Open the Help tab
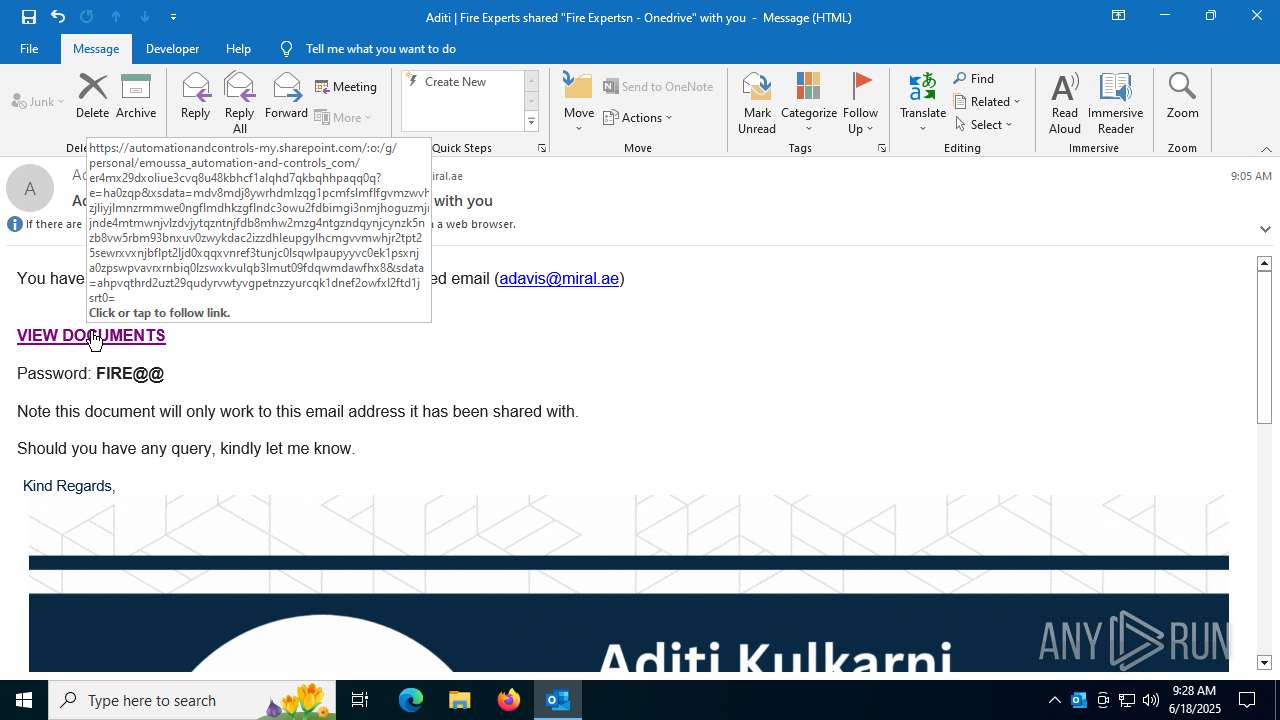 [238, 49]
